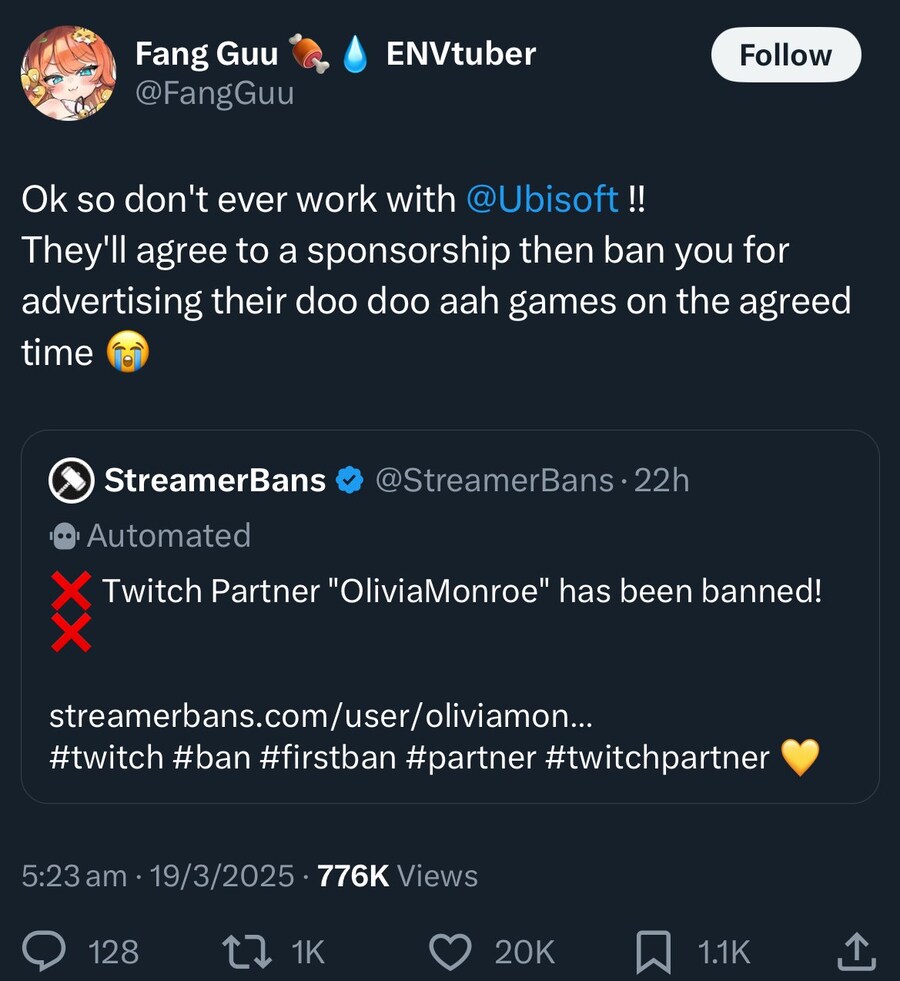Open Fang Guu's profile picture
Image resolution: width=900 pixels, height=981 pixels.
69,75
